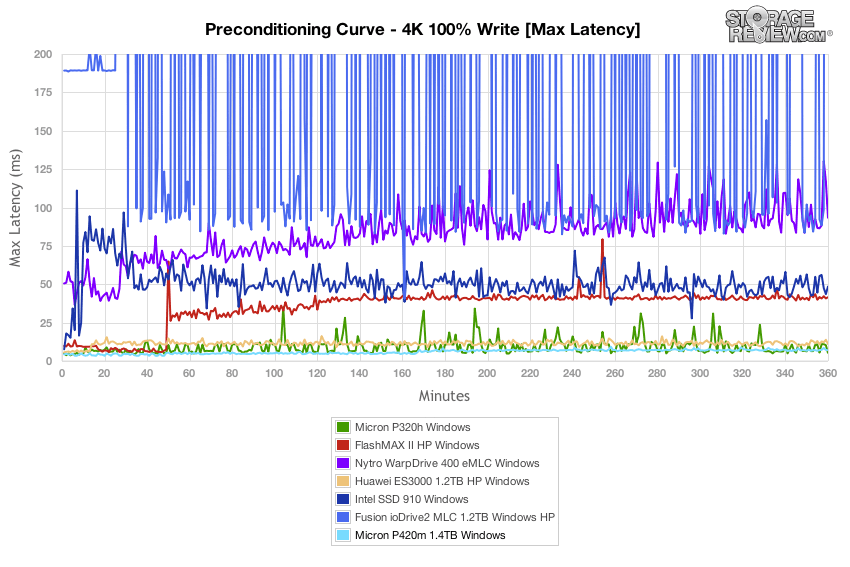Click the x-axis label 360
Image resolution: width=850 pixels, height=567 pixels.
(x=828, y=373)
